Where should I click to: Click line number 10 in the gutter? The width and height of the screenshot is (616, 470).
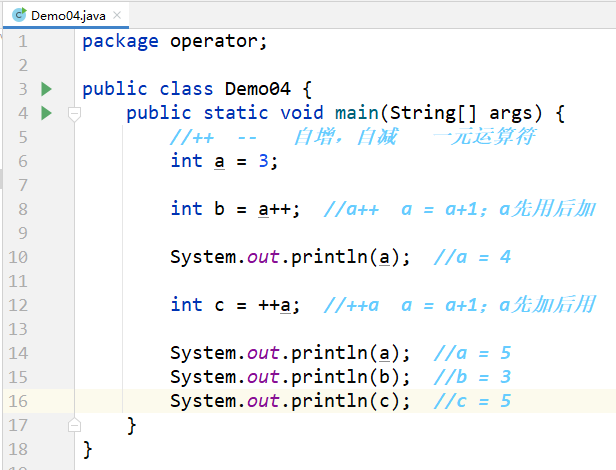18,257
